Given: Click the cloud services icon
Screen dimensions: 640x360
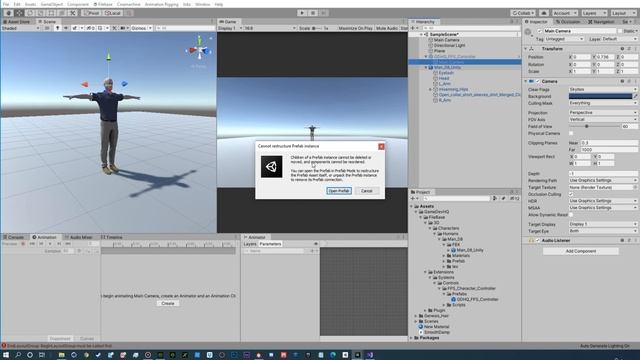Looking at the screenshot, I should [x=544, y=13].
